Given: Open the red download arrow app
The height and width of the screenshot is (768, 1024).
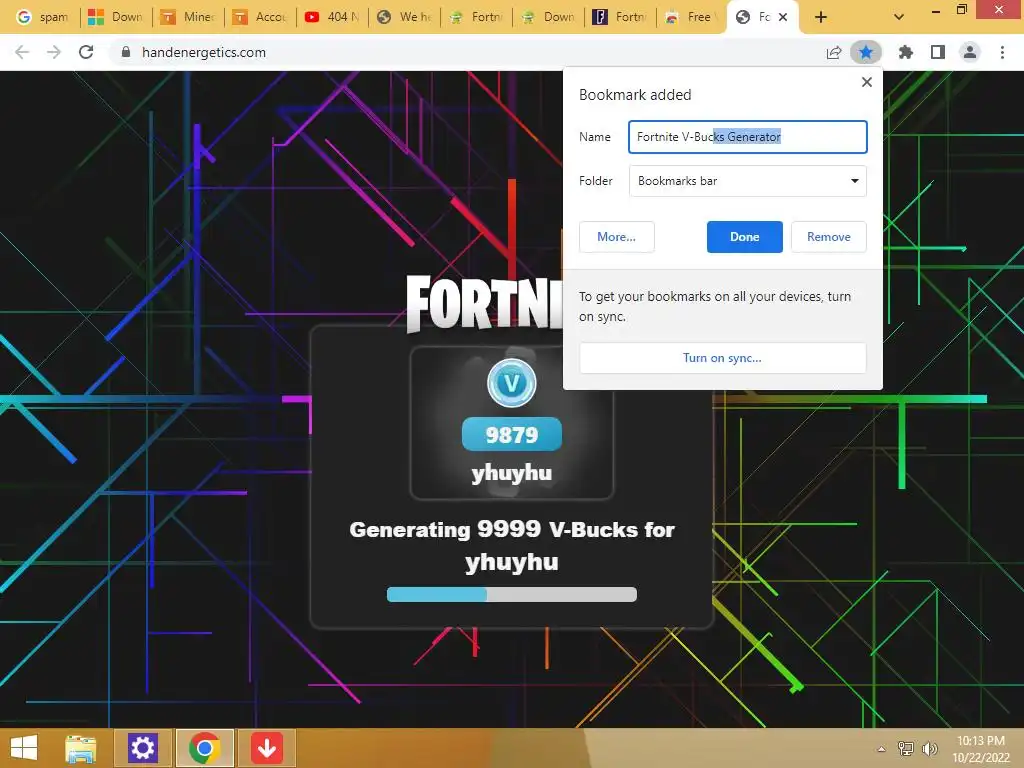Looking at the screenshot, I should (266, 748).
